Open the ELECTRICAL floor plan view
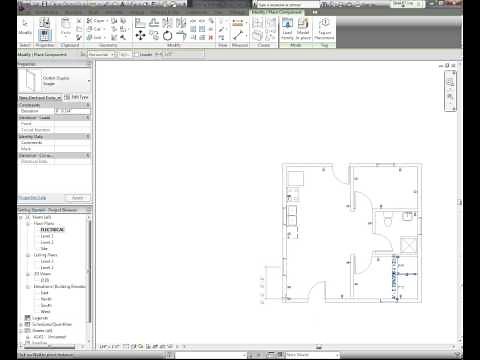480x360 pixels. [52, 230]
